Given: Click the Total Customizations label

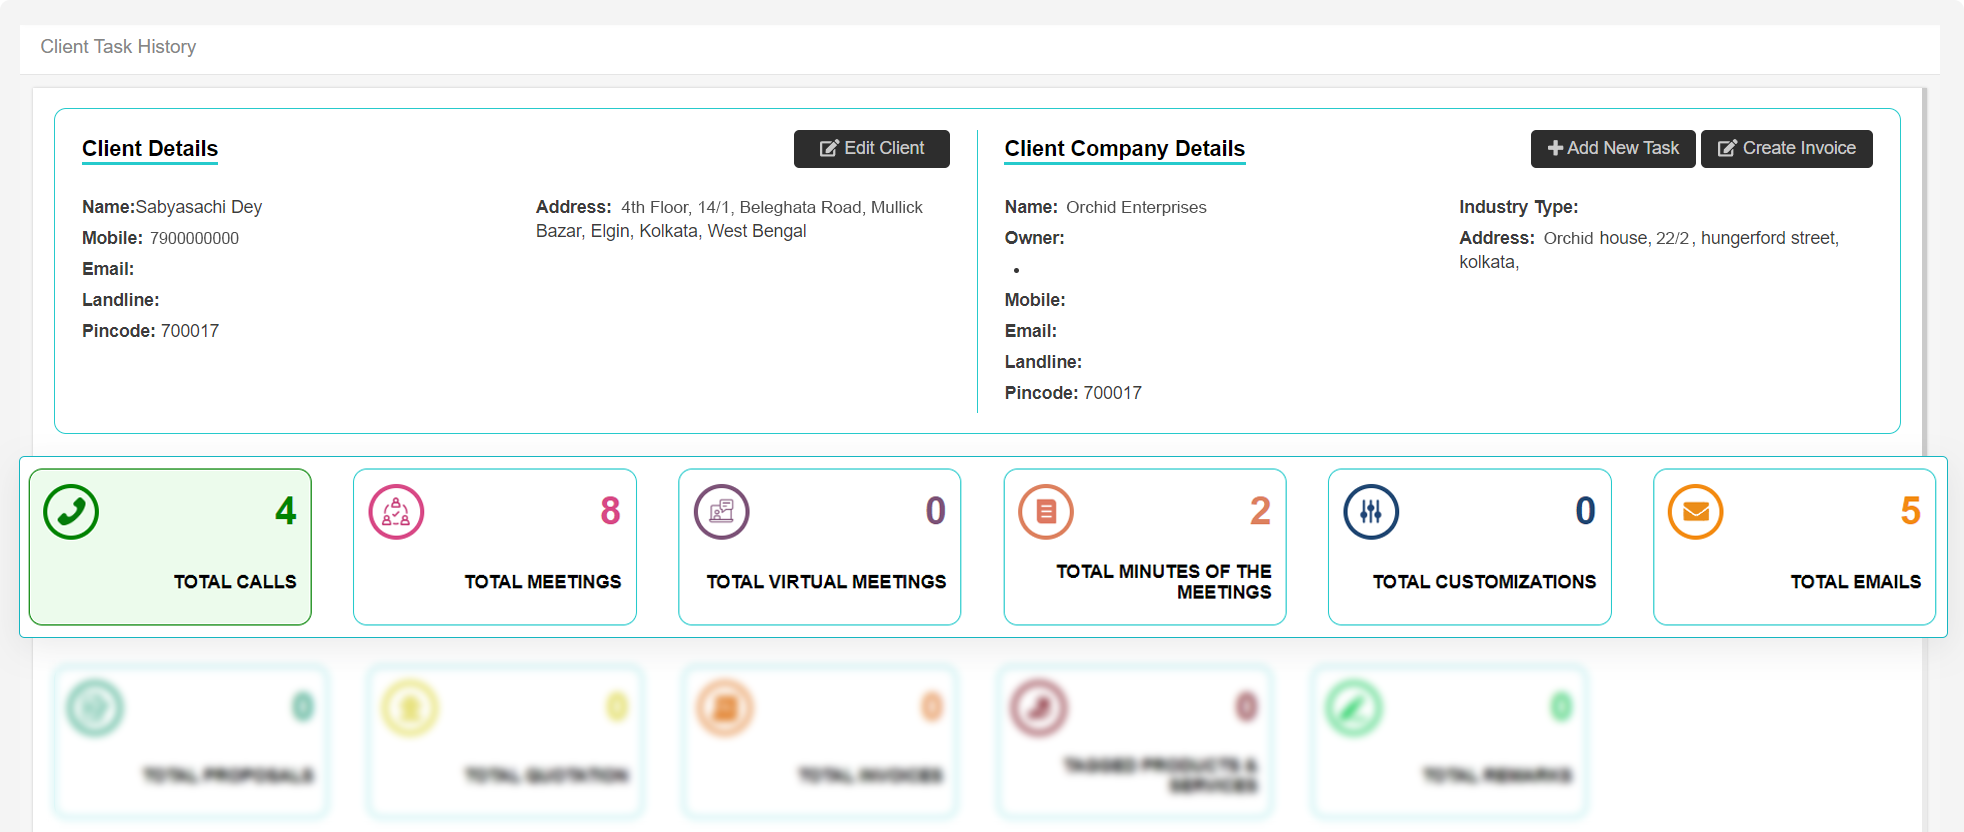Looking at the screenshot, I should (1484, 582).
